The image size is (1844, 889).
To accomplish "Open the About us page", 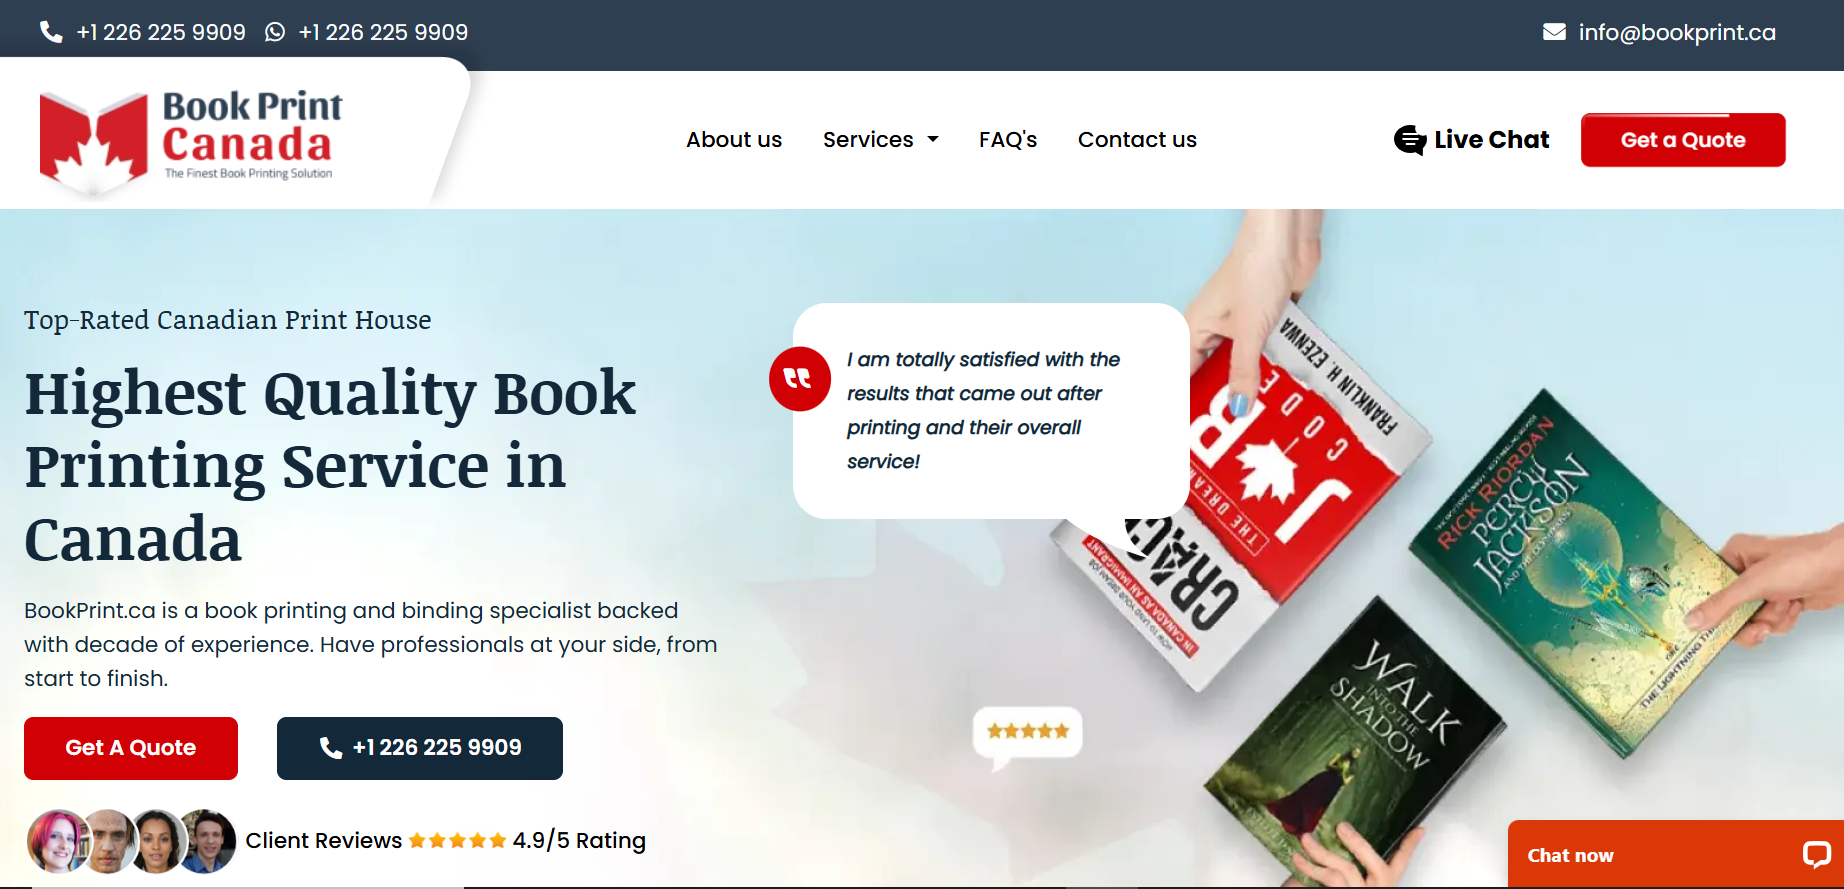I will tap(734, 140).
